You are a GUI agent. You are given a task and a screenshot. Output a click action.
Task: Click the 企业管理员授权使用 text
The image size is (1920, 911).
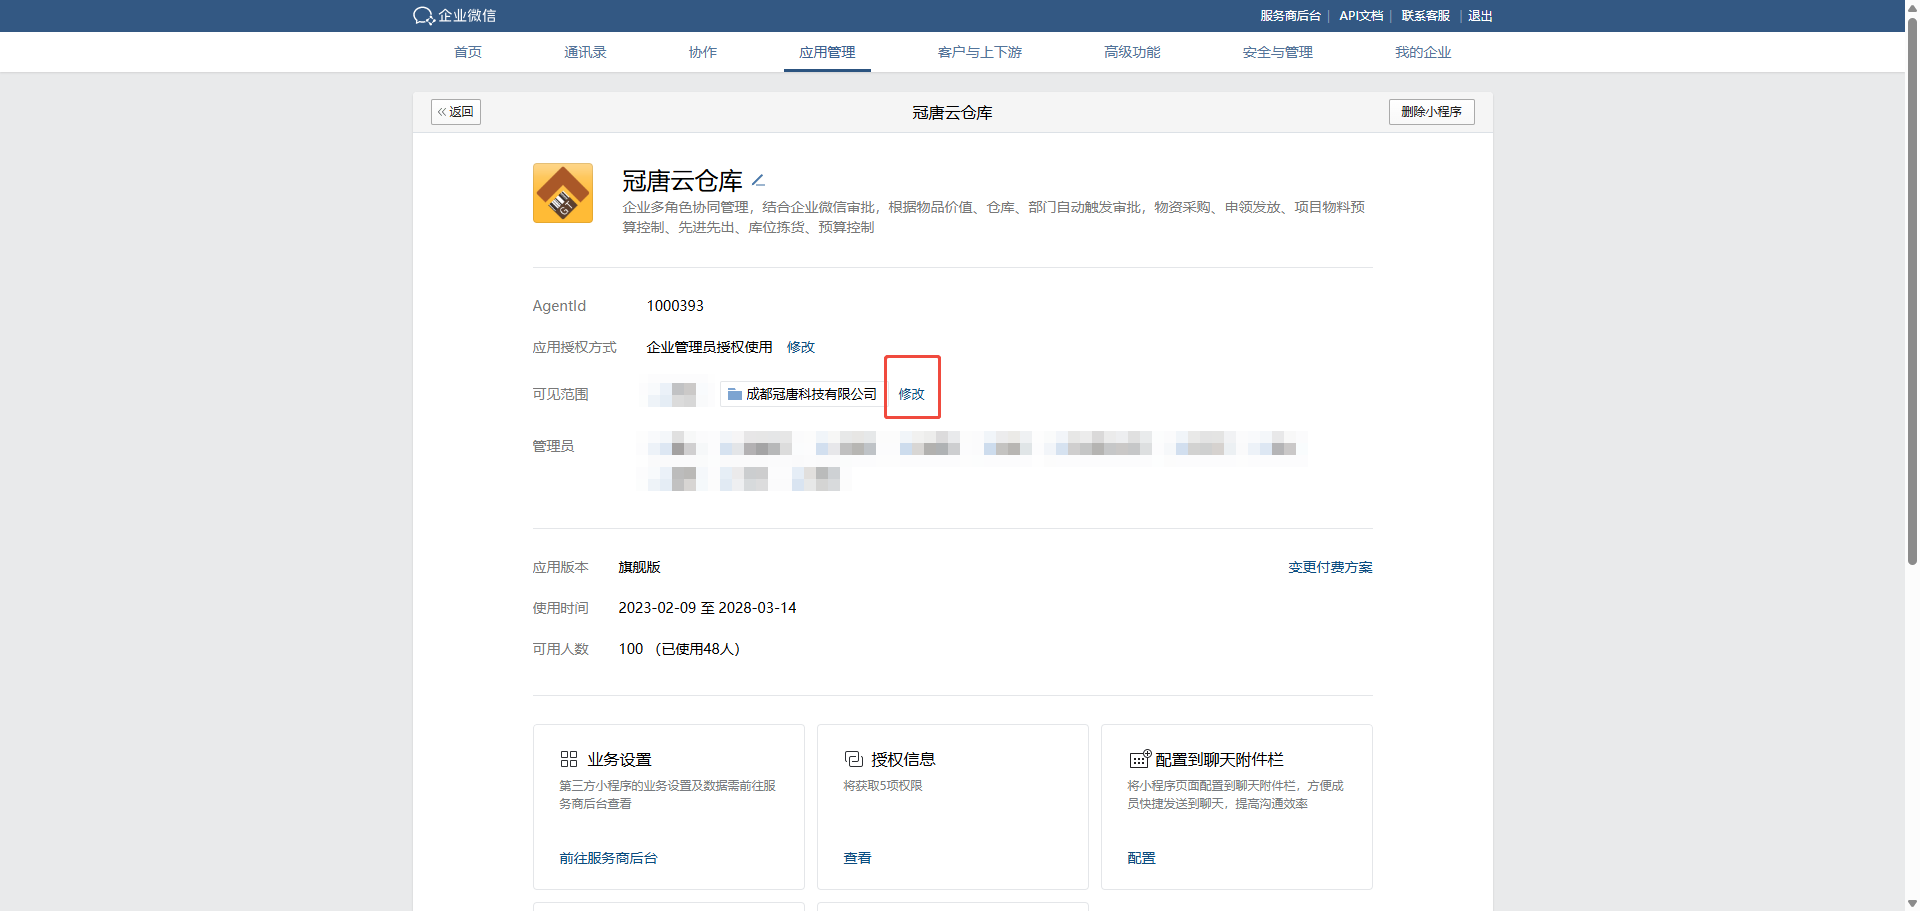tap(709, 347)
